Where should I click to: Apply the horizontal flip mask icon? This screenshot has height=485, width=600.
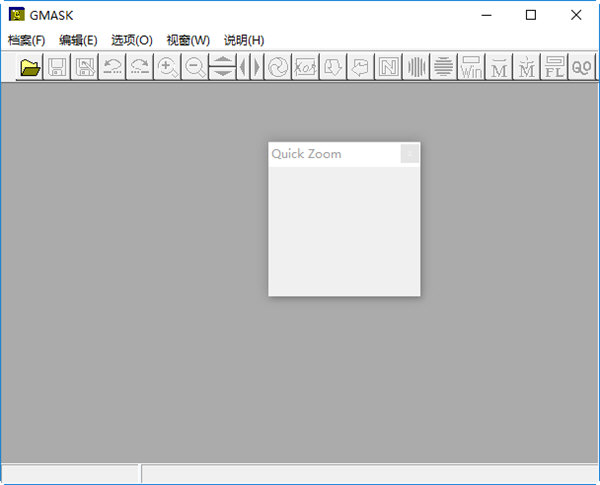250,68
